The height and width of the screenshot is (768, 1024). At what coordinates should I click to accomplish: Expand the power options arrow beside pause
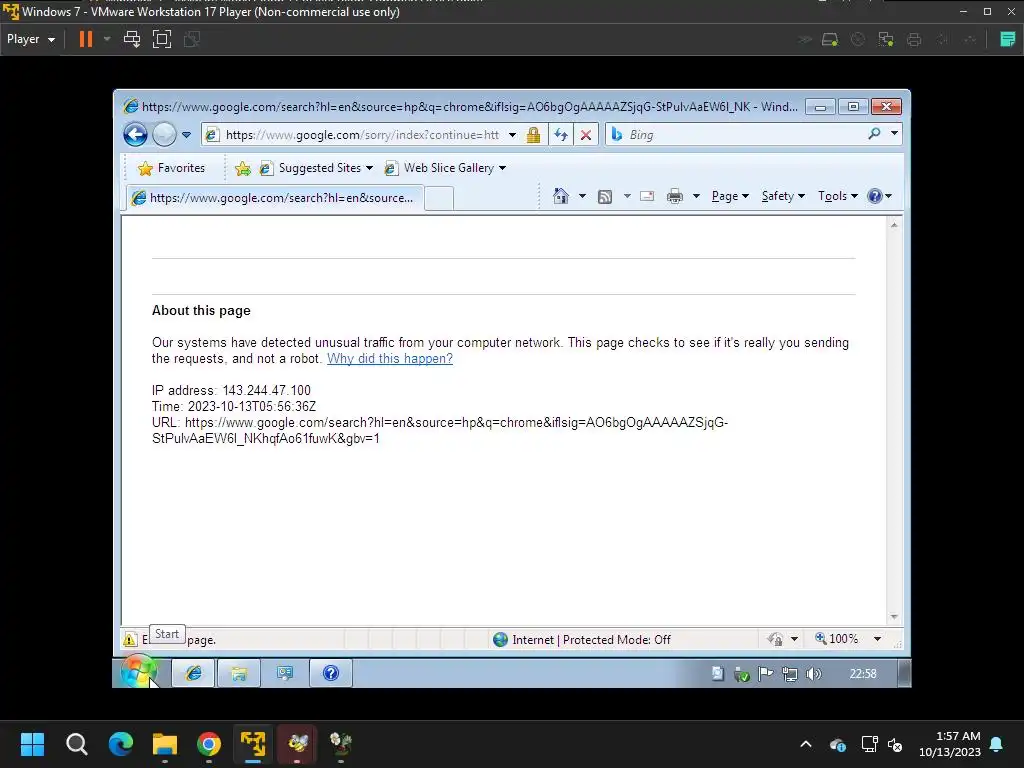point(107,39)
